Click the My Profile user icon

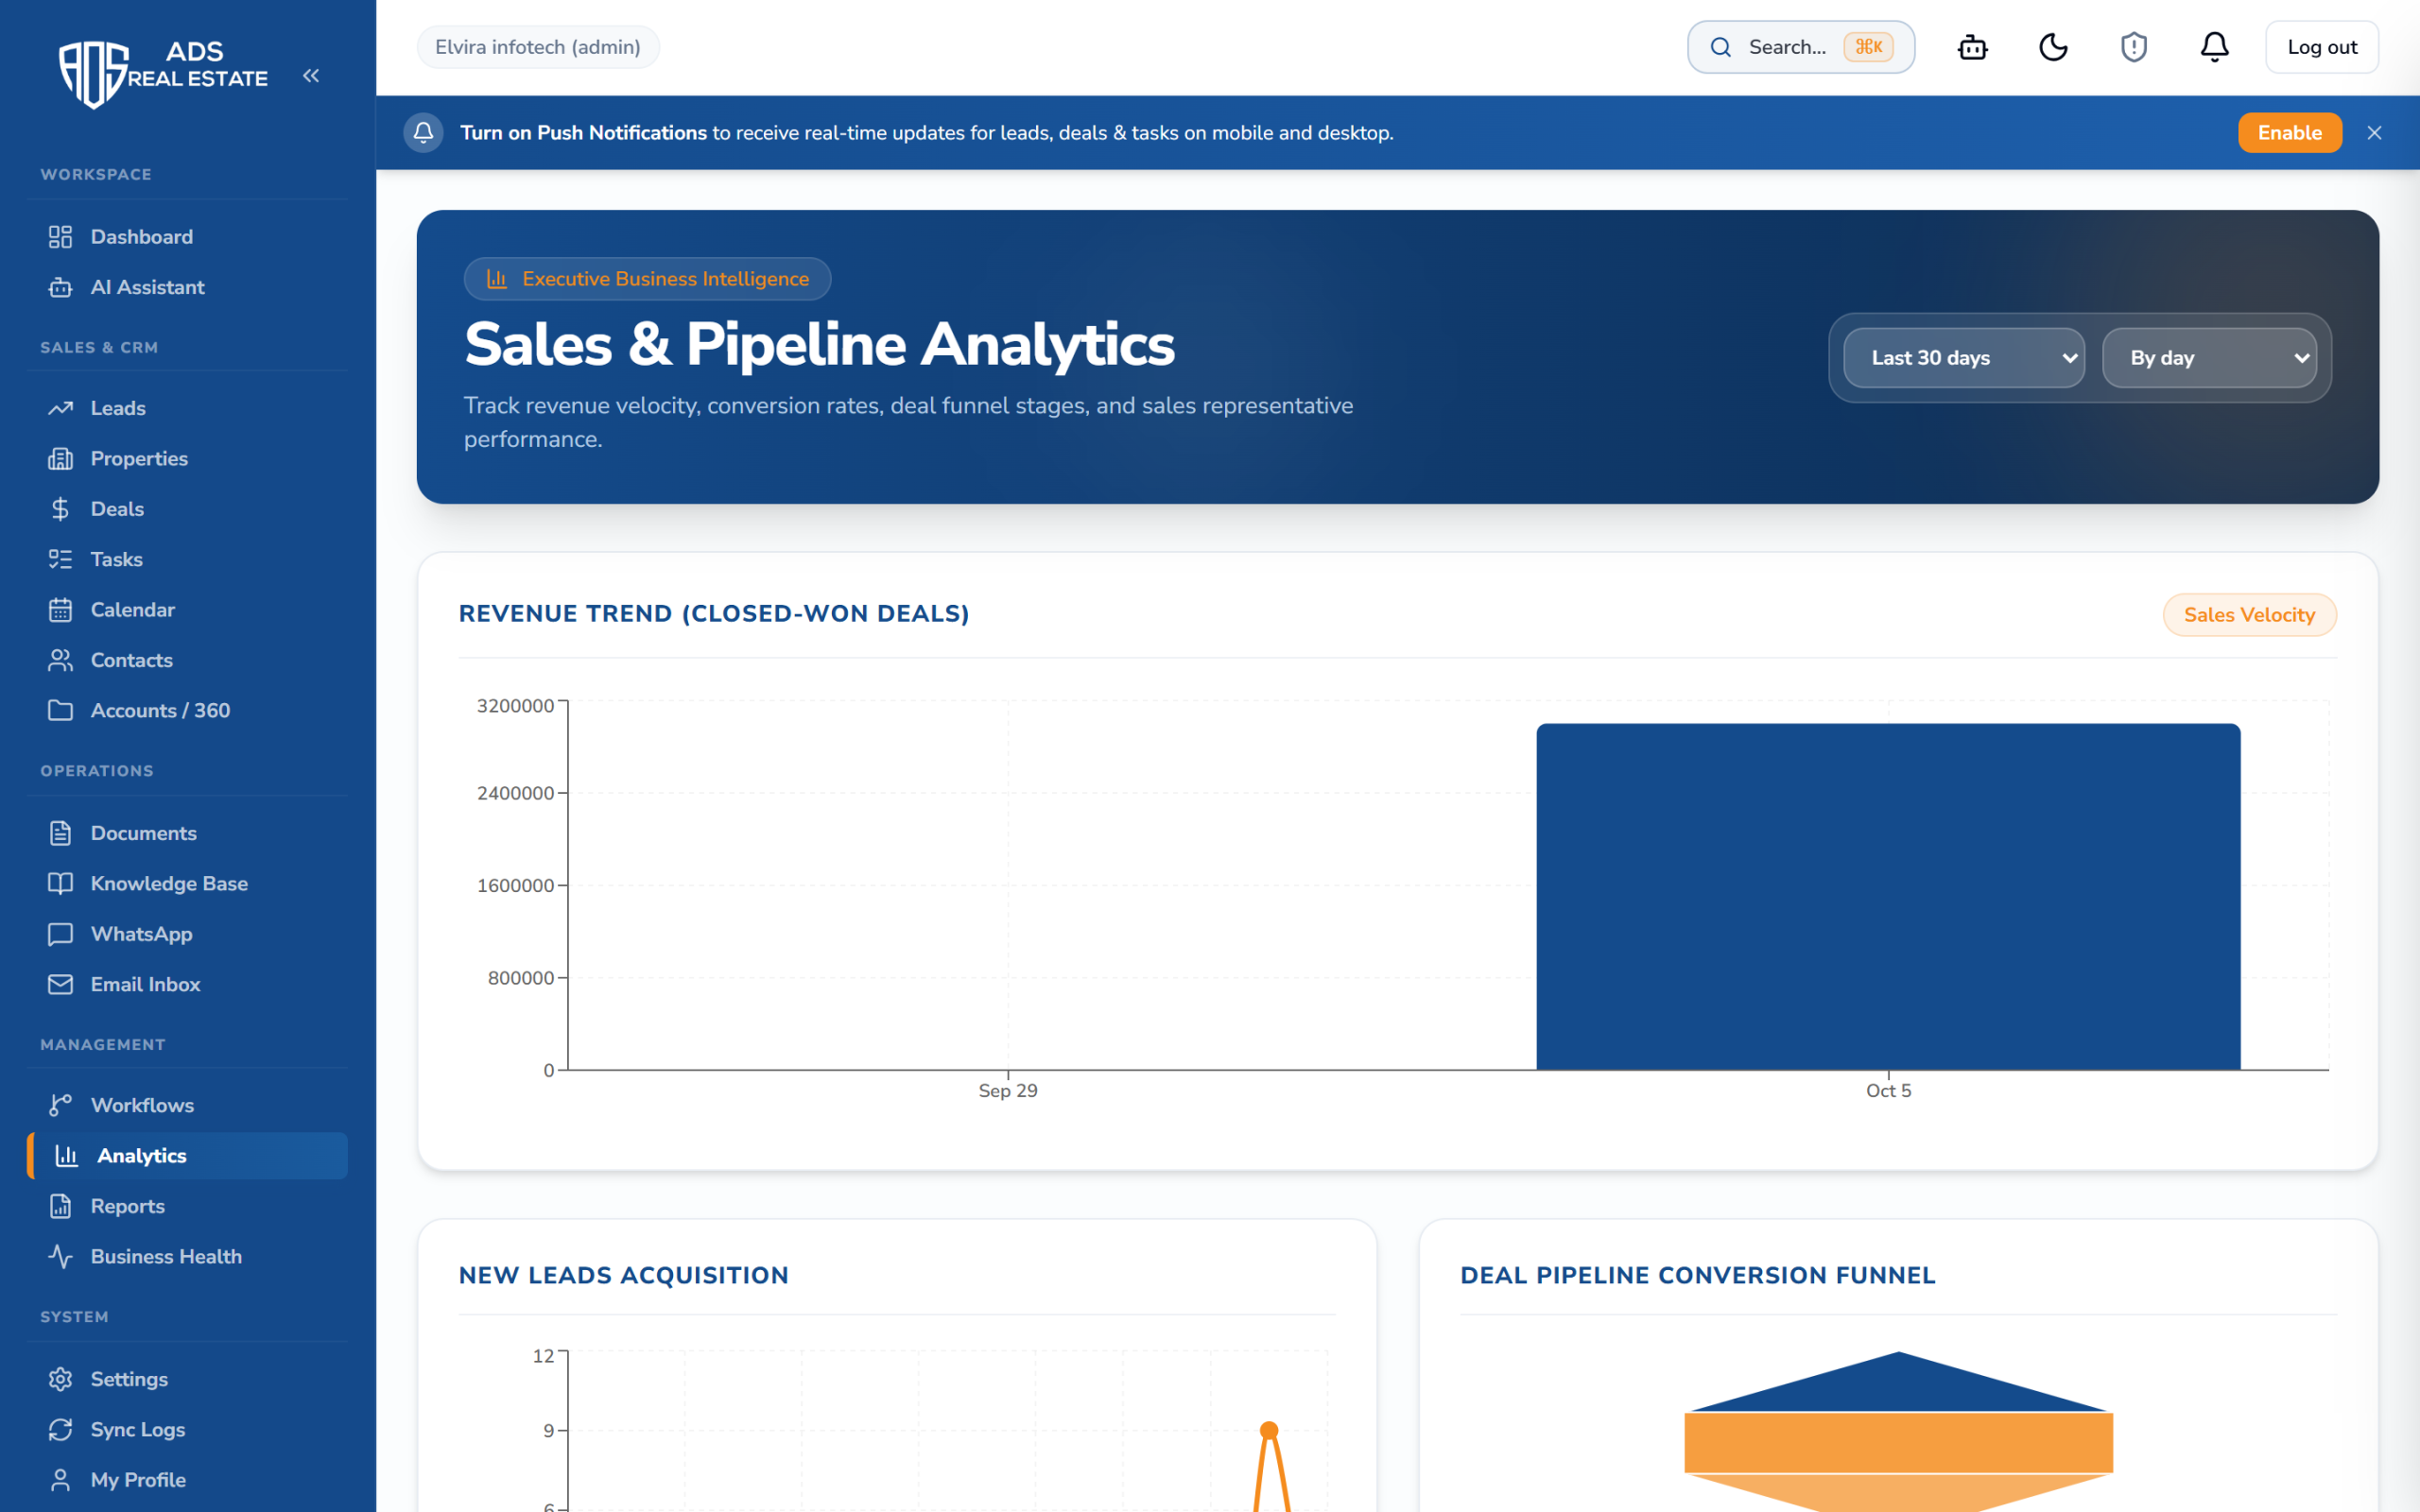(x=60, y=1480)
